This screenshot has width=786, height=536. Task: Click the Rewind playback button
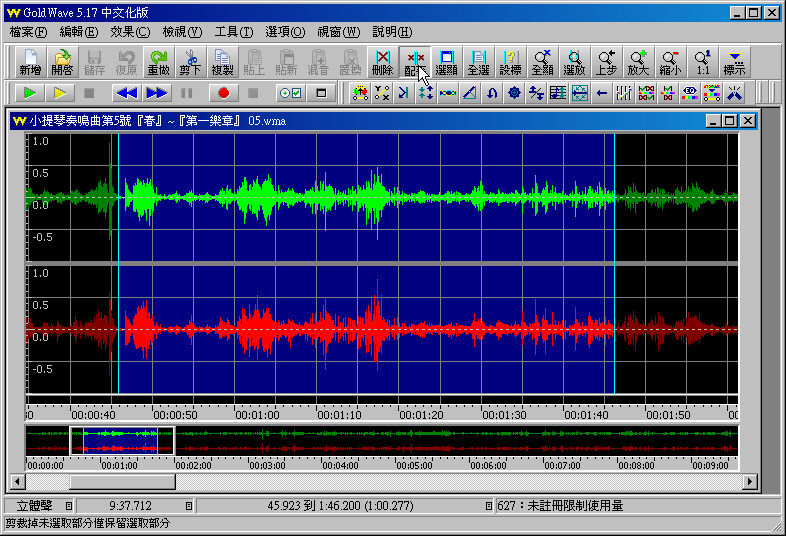click(x=126, y=93)
